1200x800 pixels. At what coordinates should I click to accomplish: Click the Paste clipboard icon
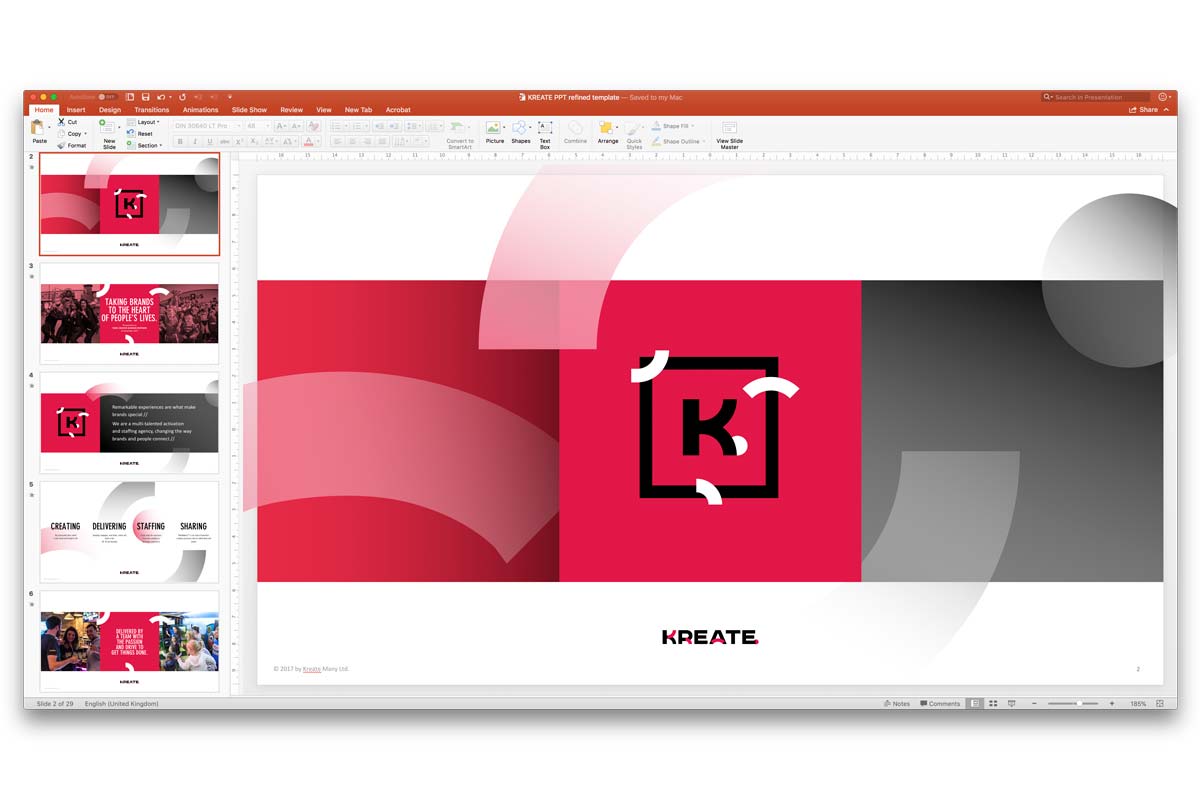pyautogui.click(x=38, y=128)
